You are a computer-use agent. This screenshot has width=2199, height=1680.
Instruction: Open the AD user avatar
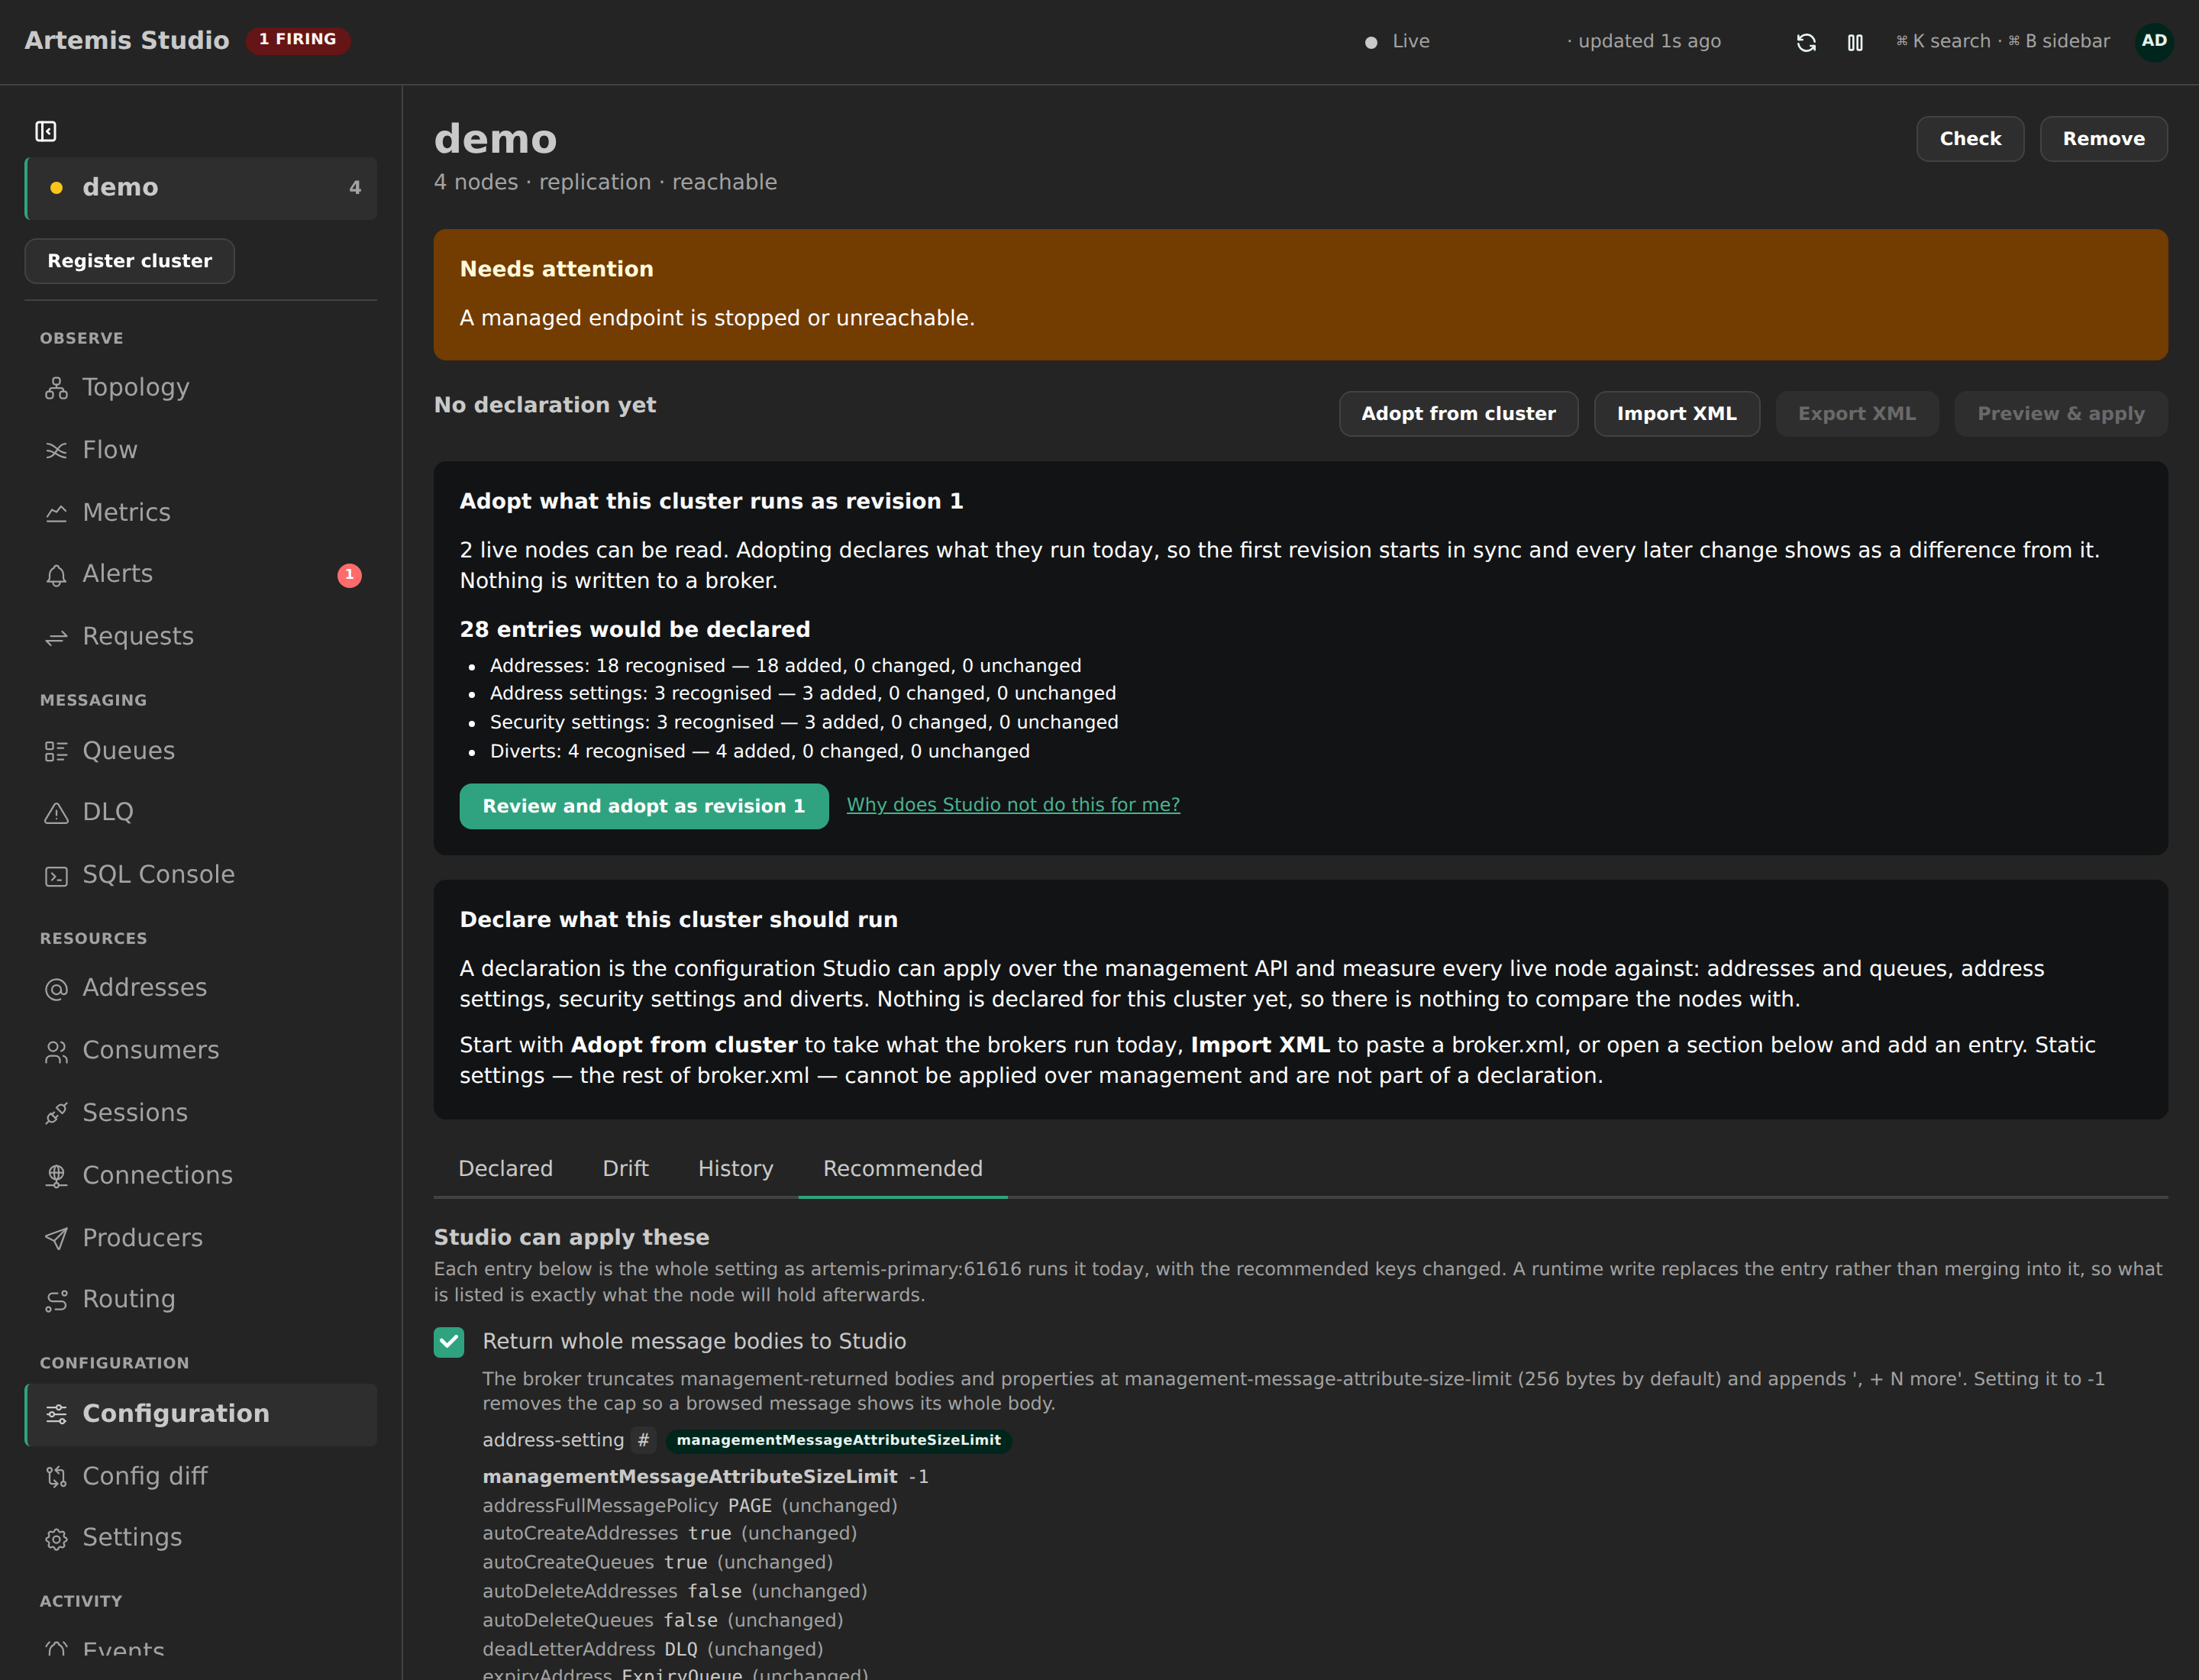tap(2154, 41)
